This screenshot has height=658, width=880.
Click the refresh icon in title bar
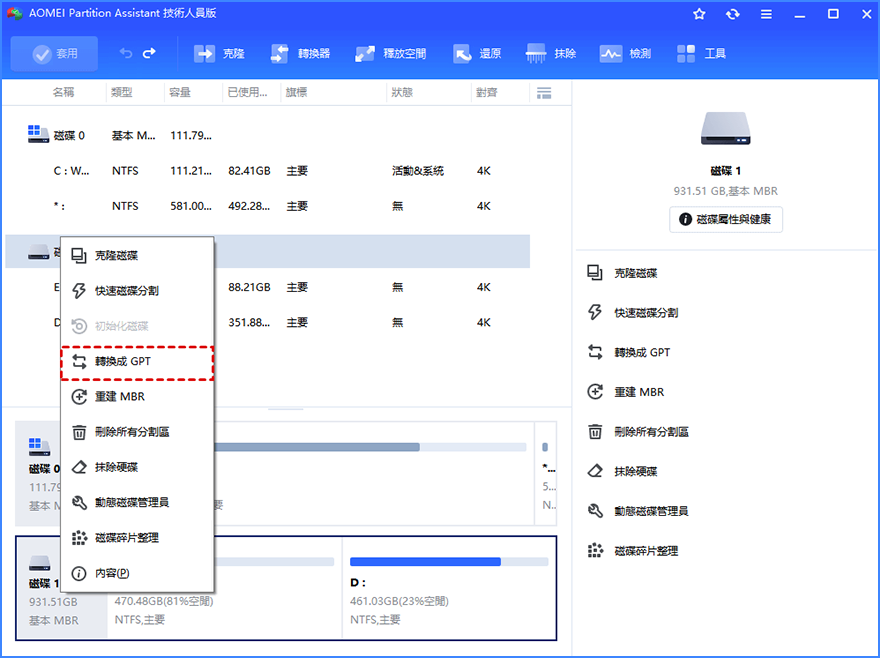pyautogui.click(x=732, y=14)
